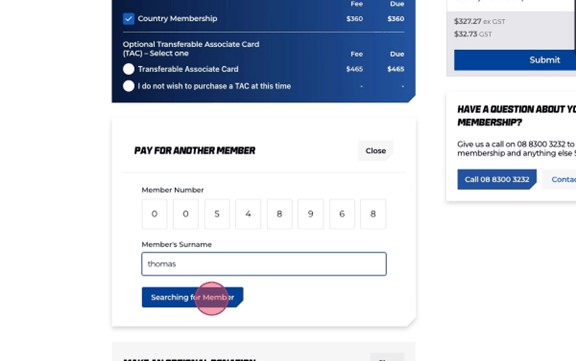Screen dimensions: 576x361
Task: Choose not to purchase a TAC option
Action: coord(129,86)
